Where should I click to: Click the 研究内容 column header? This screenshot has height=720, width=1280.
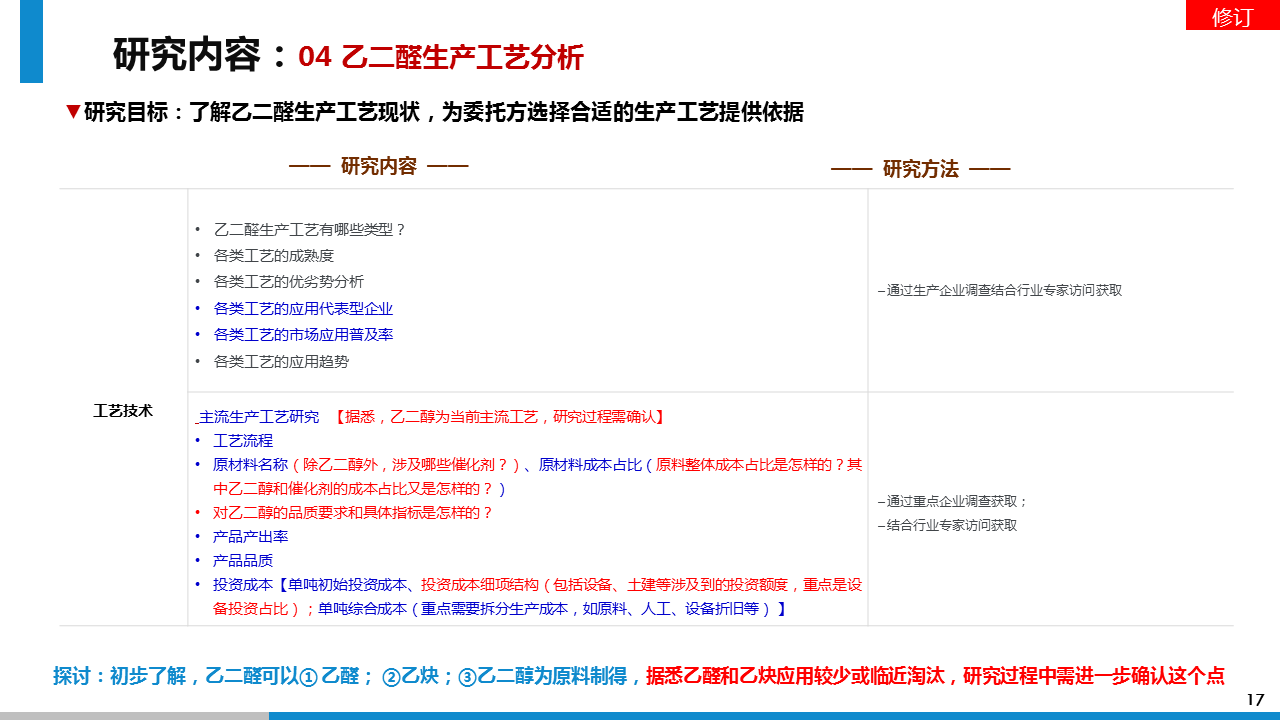point(378,166)
